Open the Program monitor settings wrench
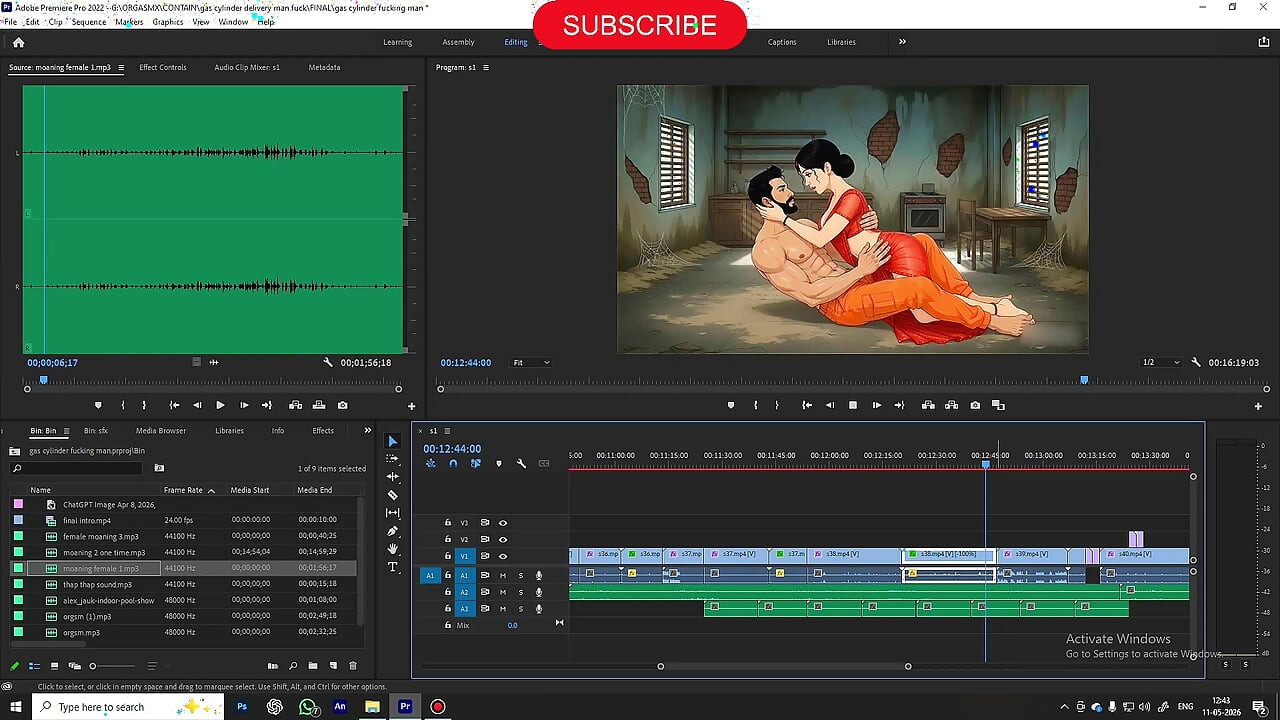This screenshot has width=1280, height=720. 1194,363
